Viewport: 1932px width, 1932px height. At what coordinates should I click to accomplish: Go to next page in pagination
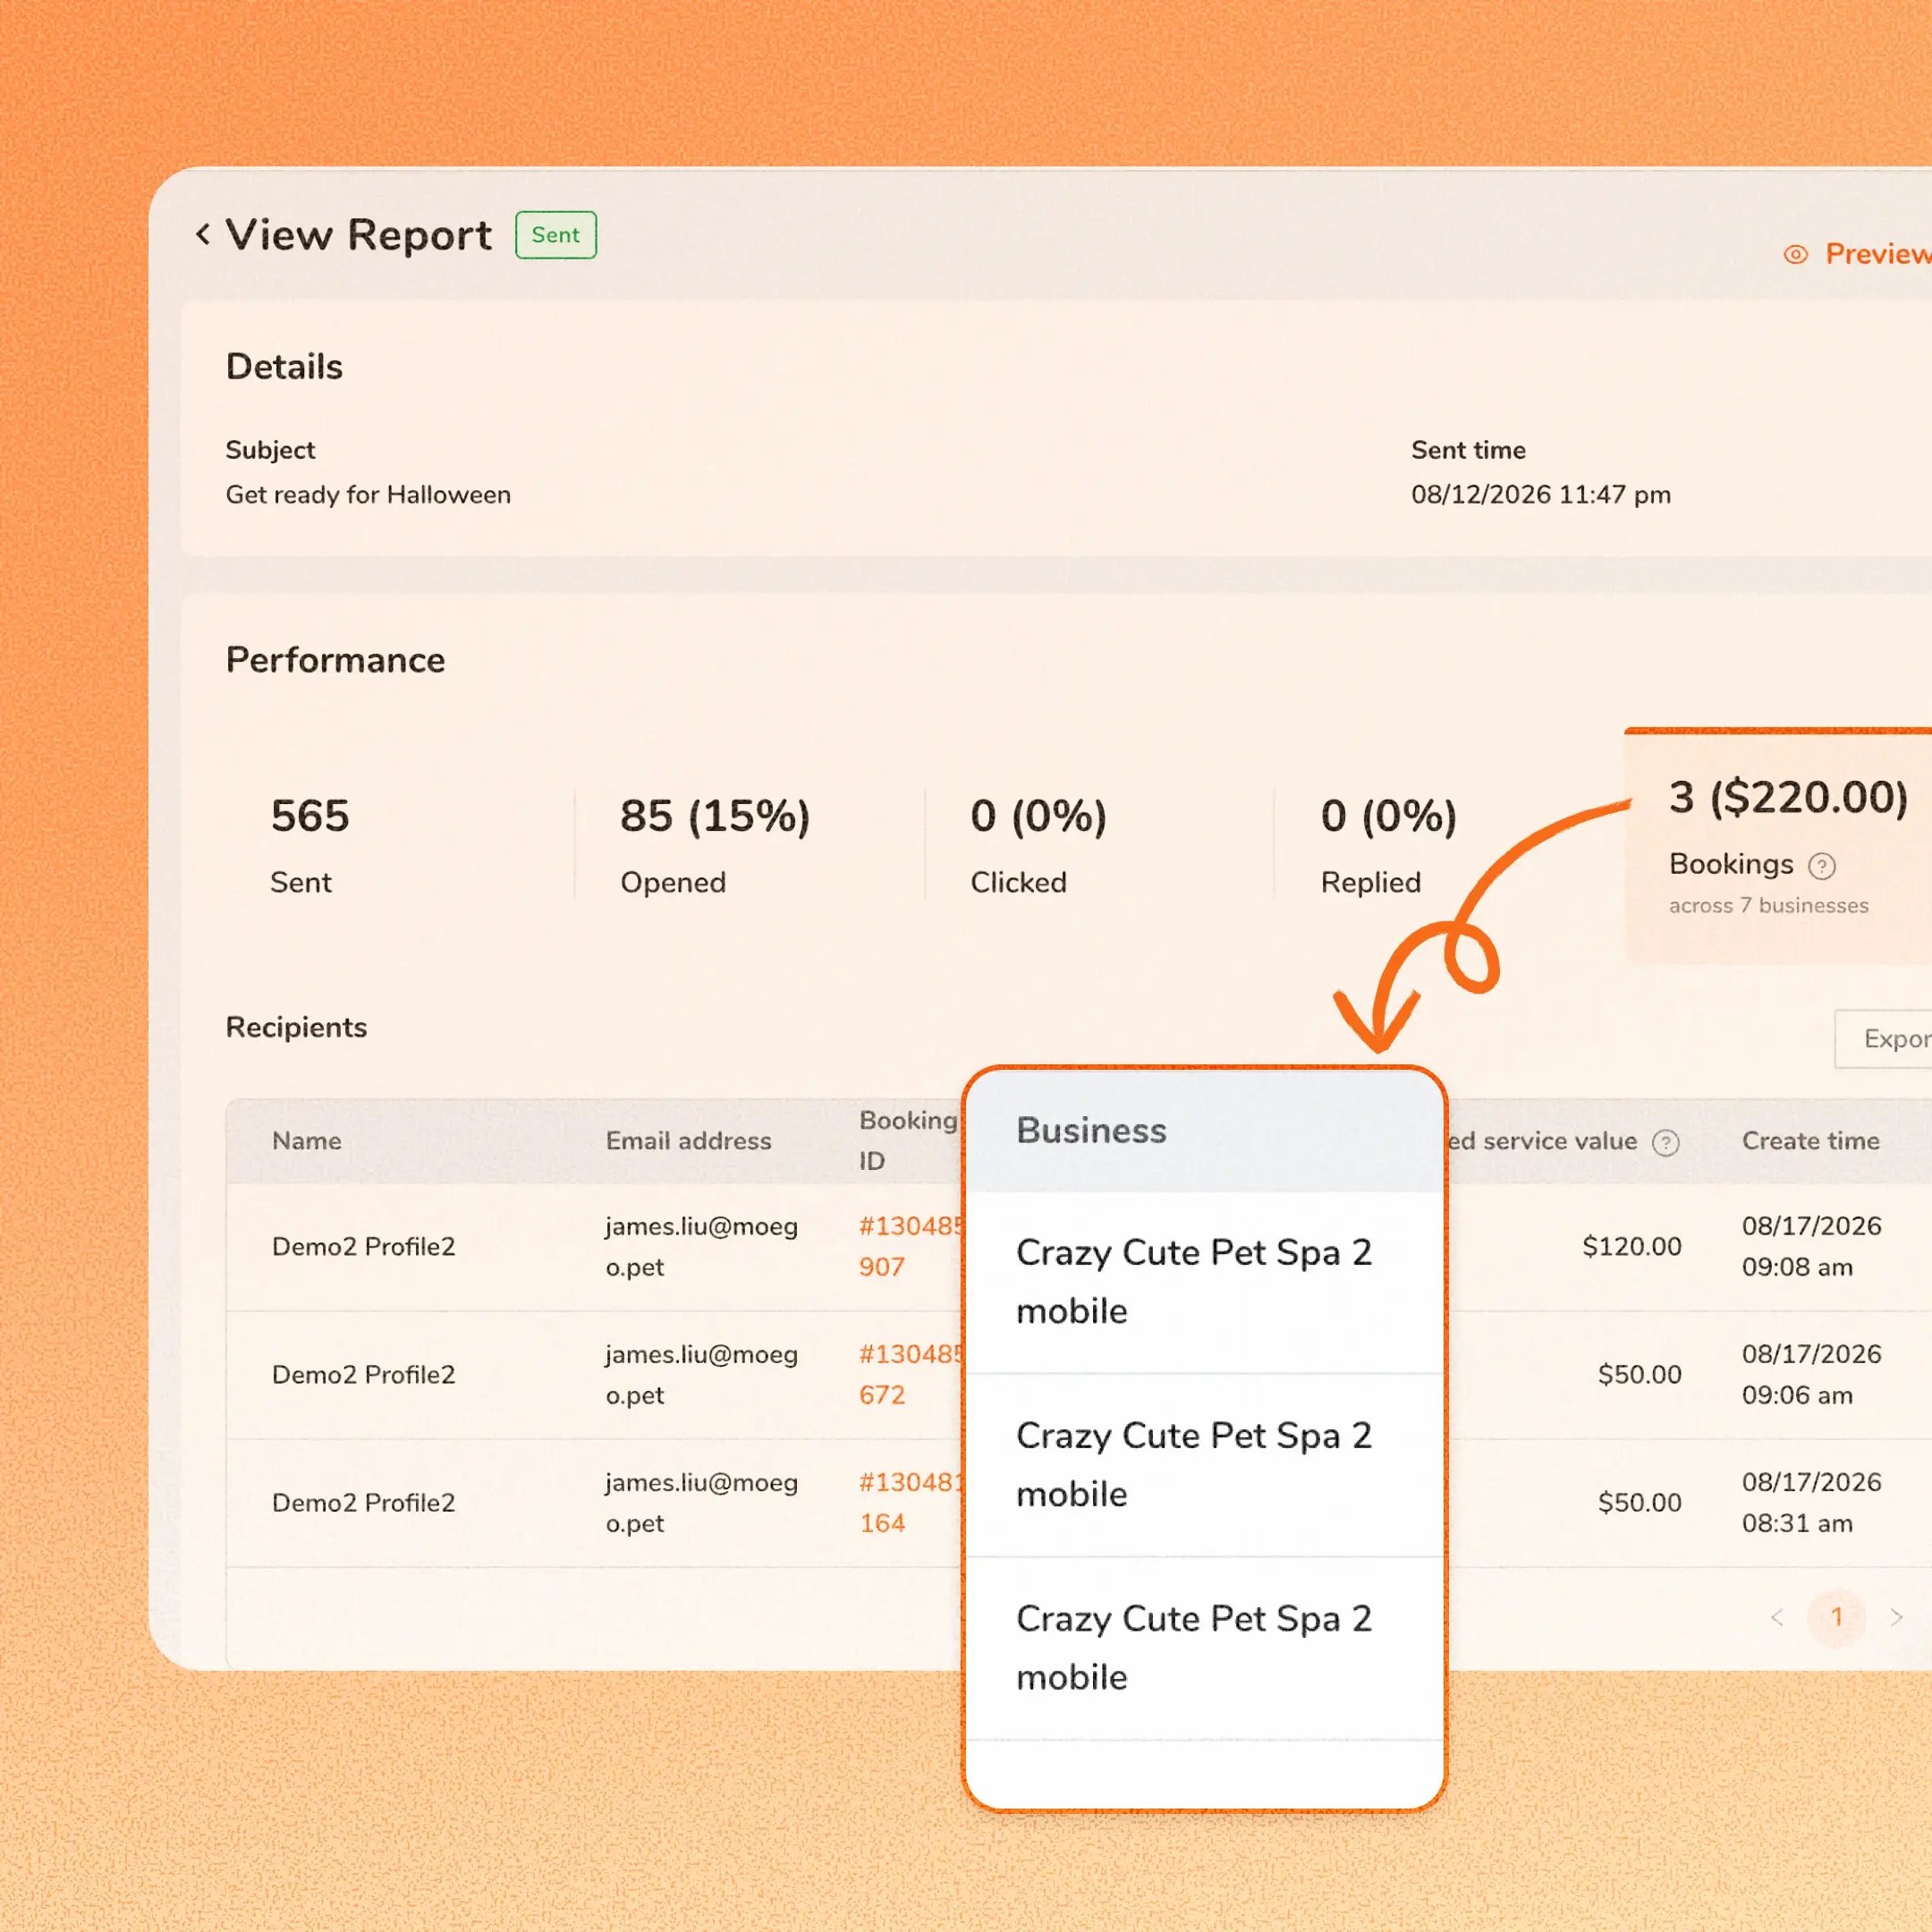pyautogui.click(x=1895, y=1617)
